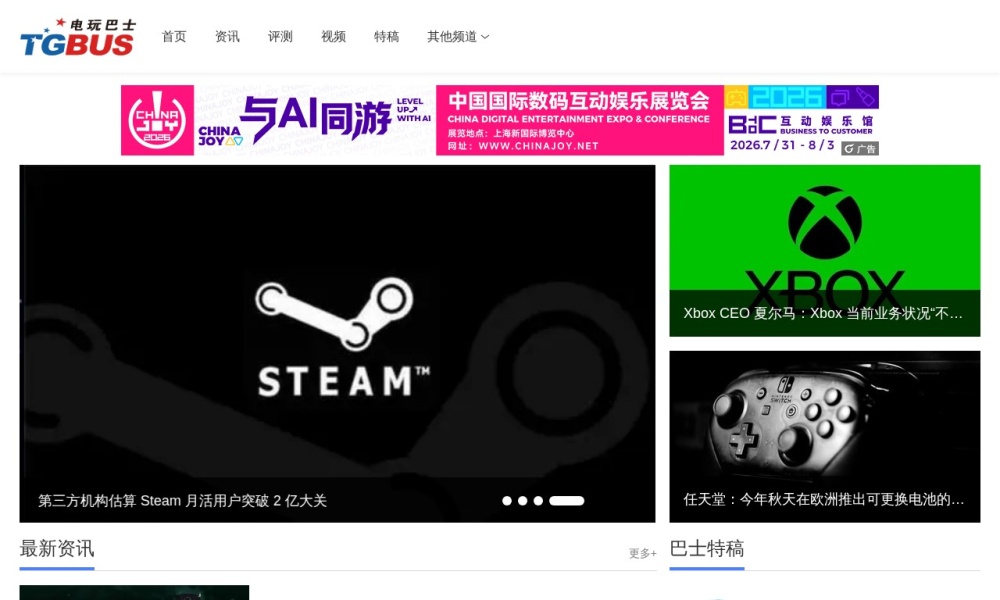Image resolution: width=1000 pixels, height=600 pixels.
Task: Read the Steam 月活用户突破 2 亿 headline
Action: pos(182,501)
